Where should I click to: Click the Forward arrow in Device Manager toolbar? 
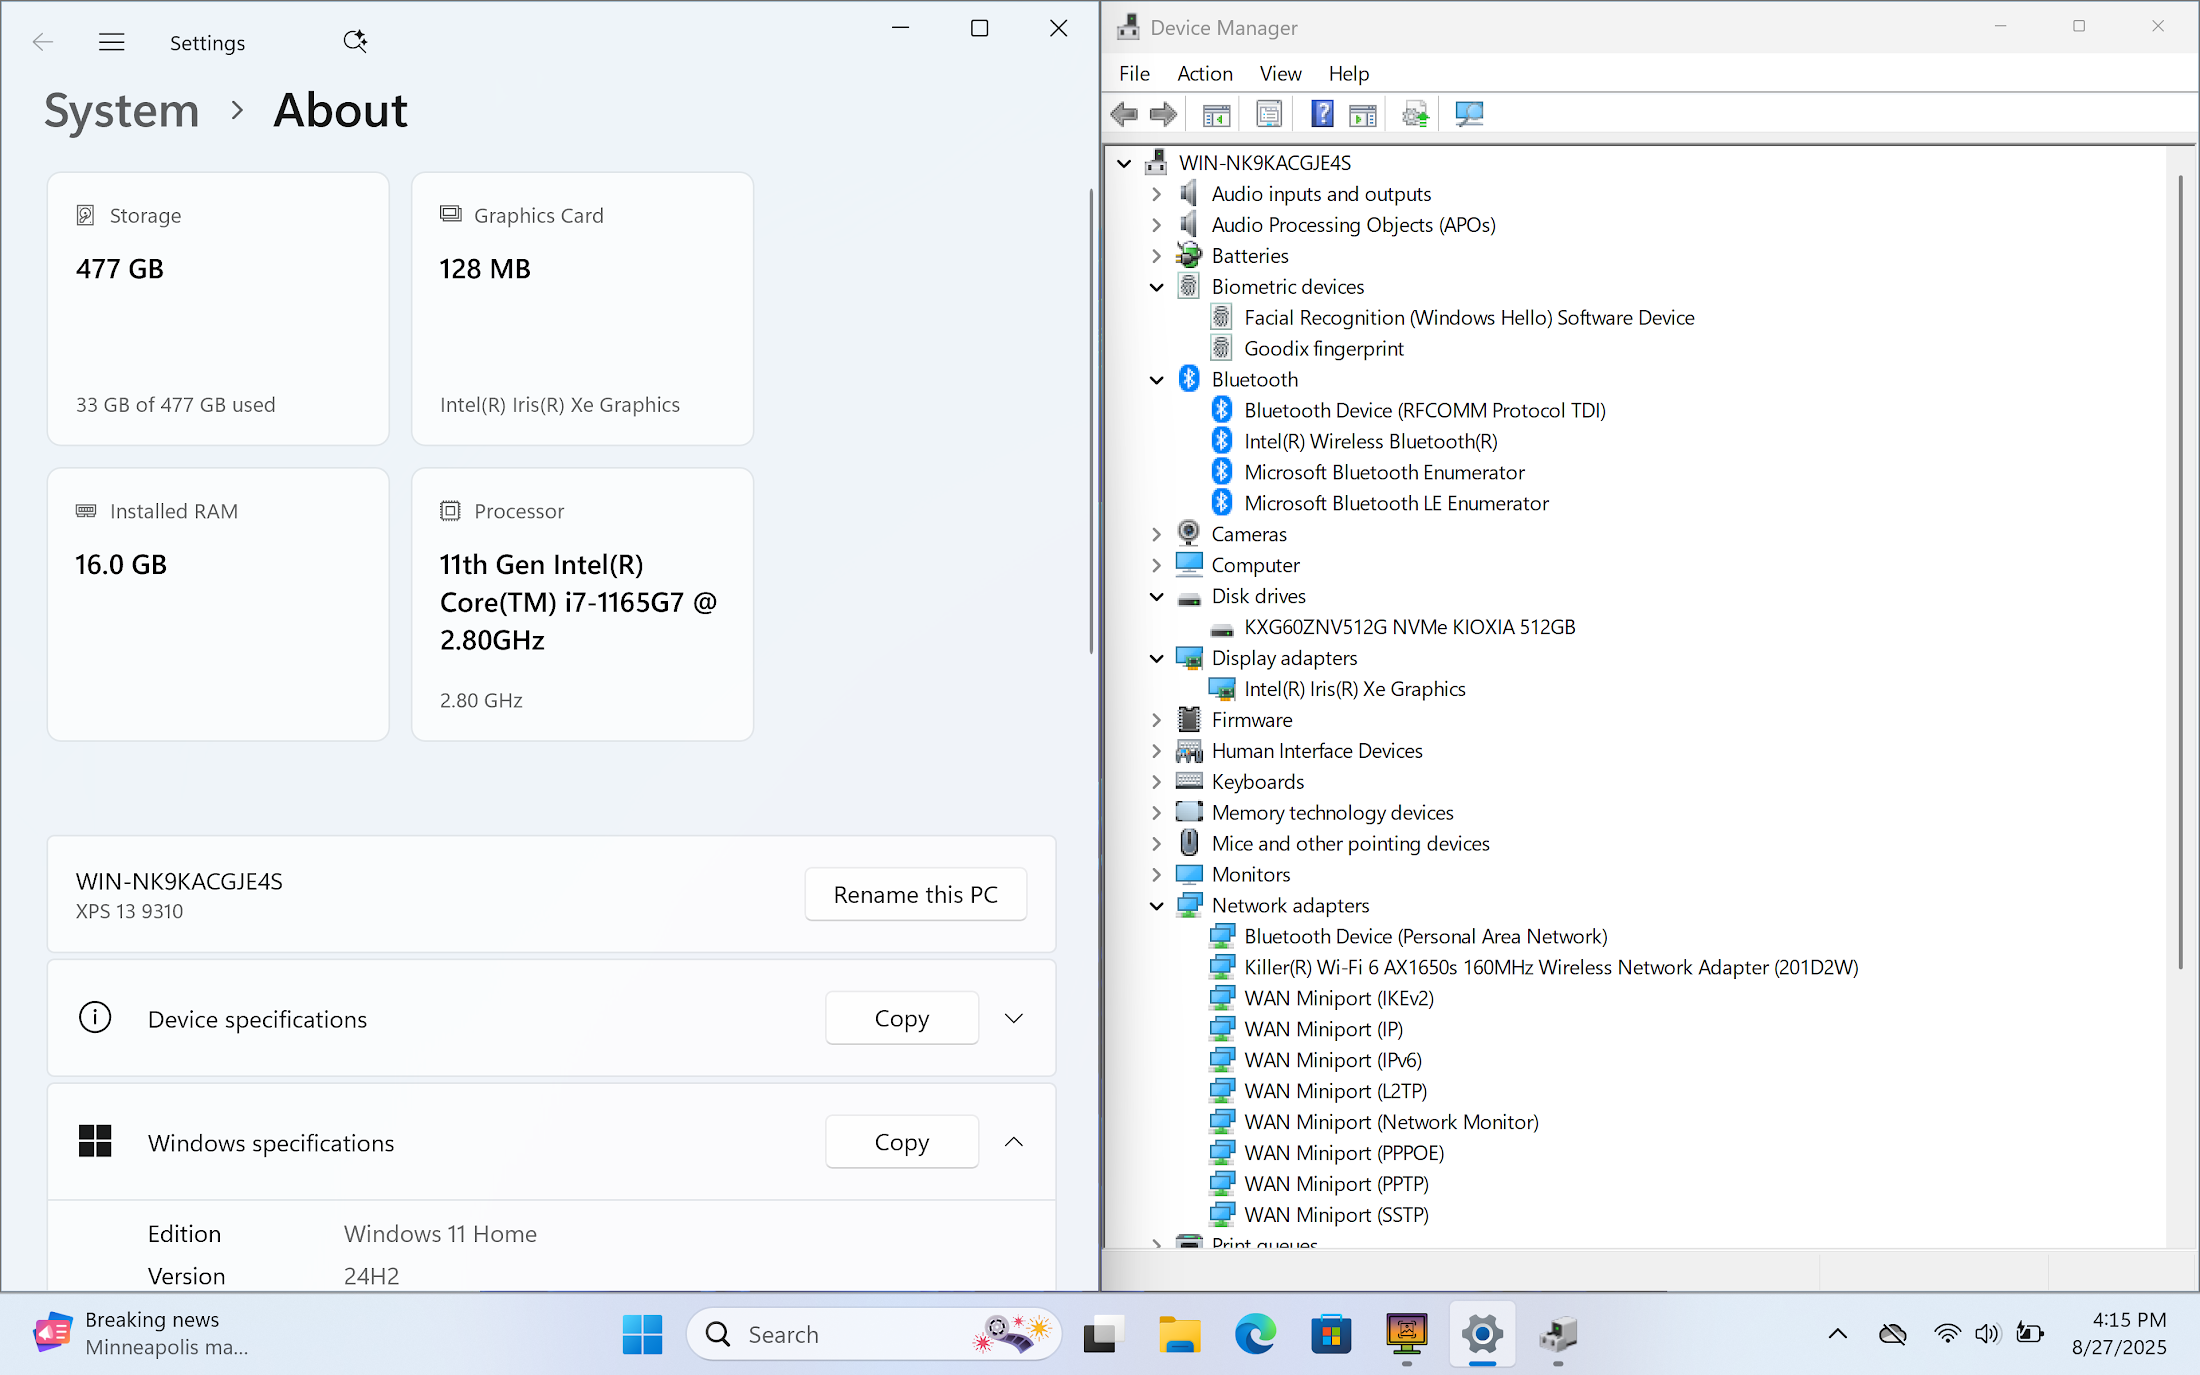coord(1163,114)
